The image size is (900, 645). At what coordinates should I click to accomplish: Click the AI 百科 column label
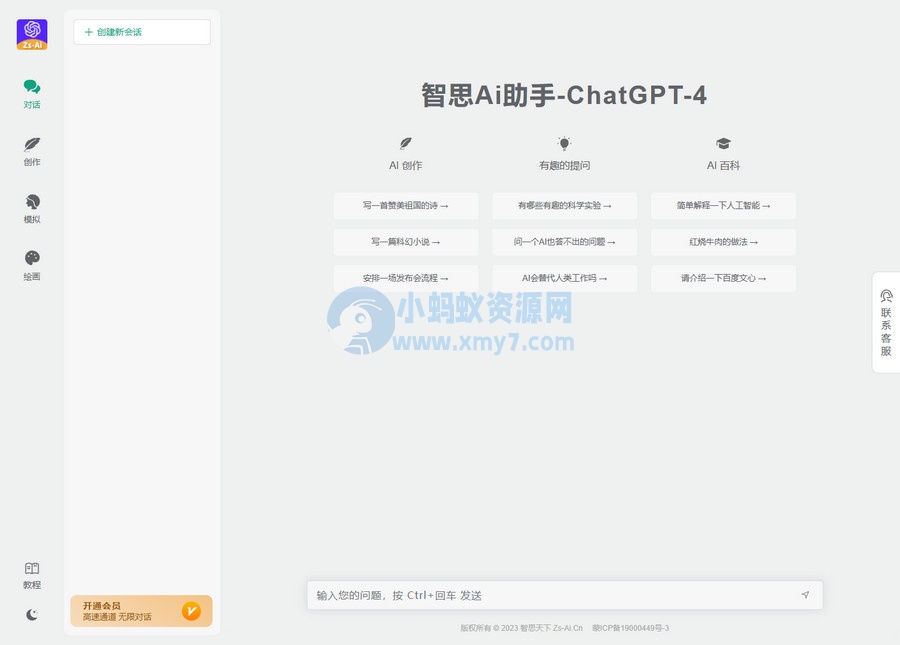click(723, 165)
